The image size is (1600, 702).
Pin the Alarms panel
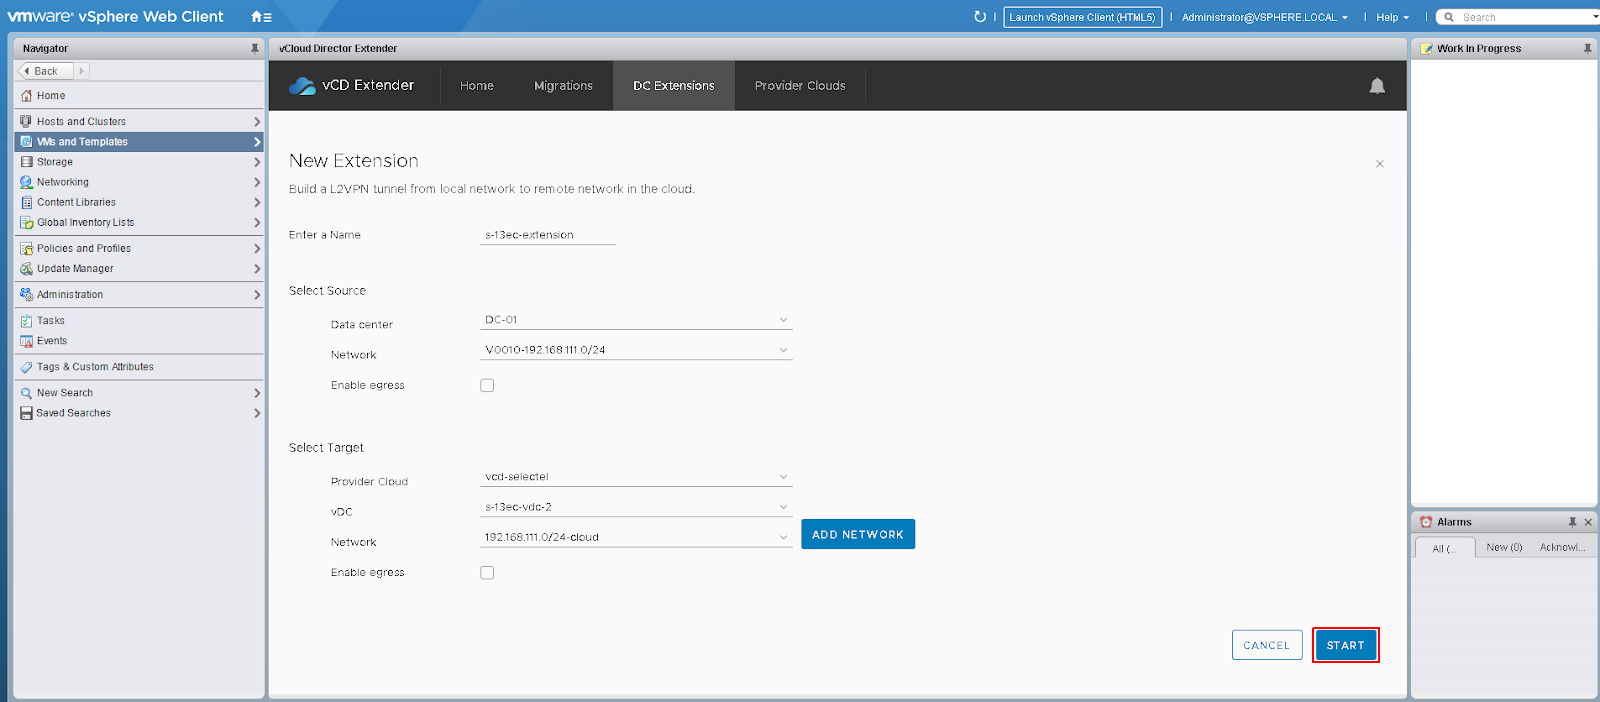1572,522
